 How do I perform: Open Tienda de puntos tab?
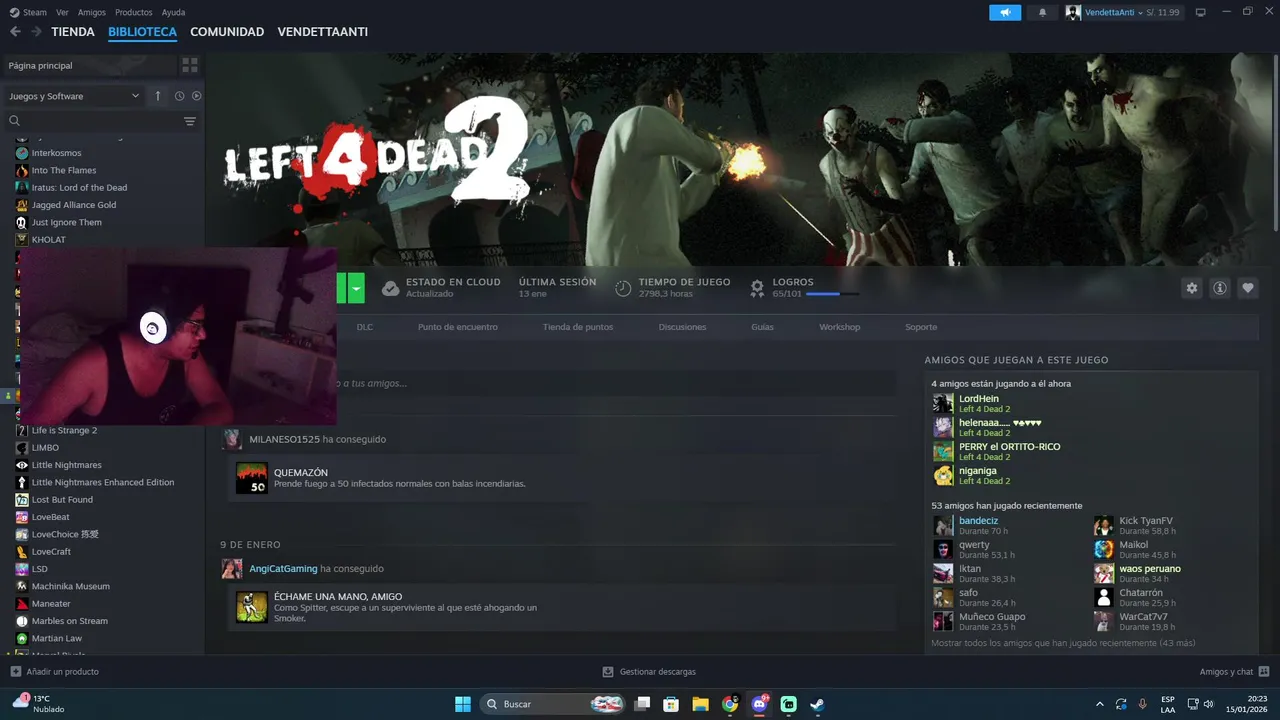pos(578,327)
